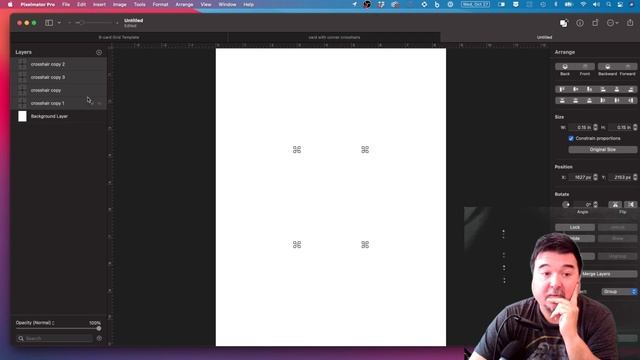Distribute layers by bottom edges

tap(589, 100)
